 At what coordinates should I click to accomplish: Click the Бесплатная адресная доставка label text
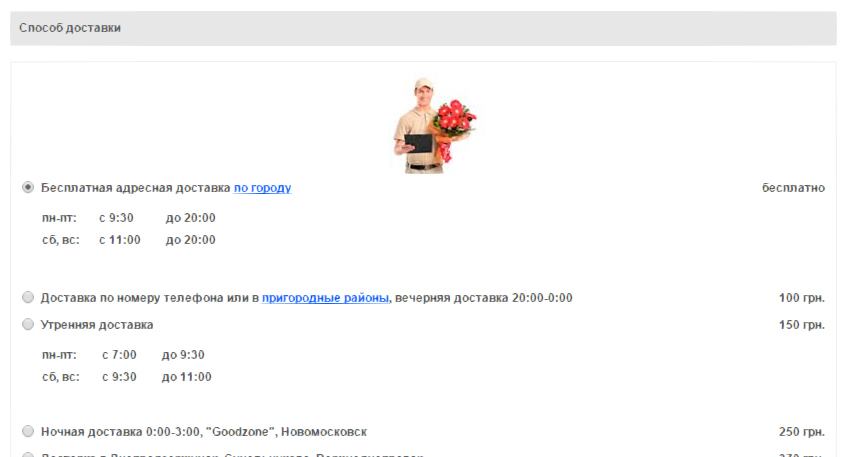point(136,188)
